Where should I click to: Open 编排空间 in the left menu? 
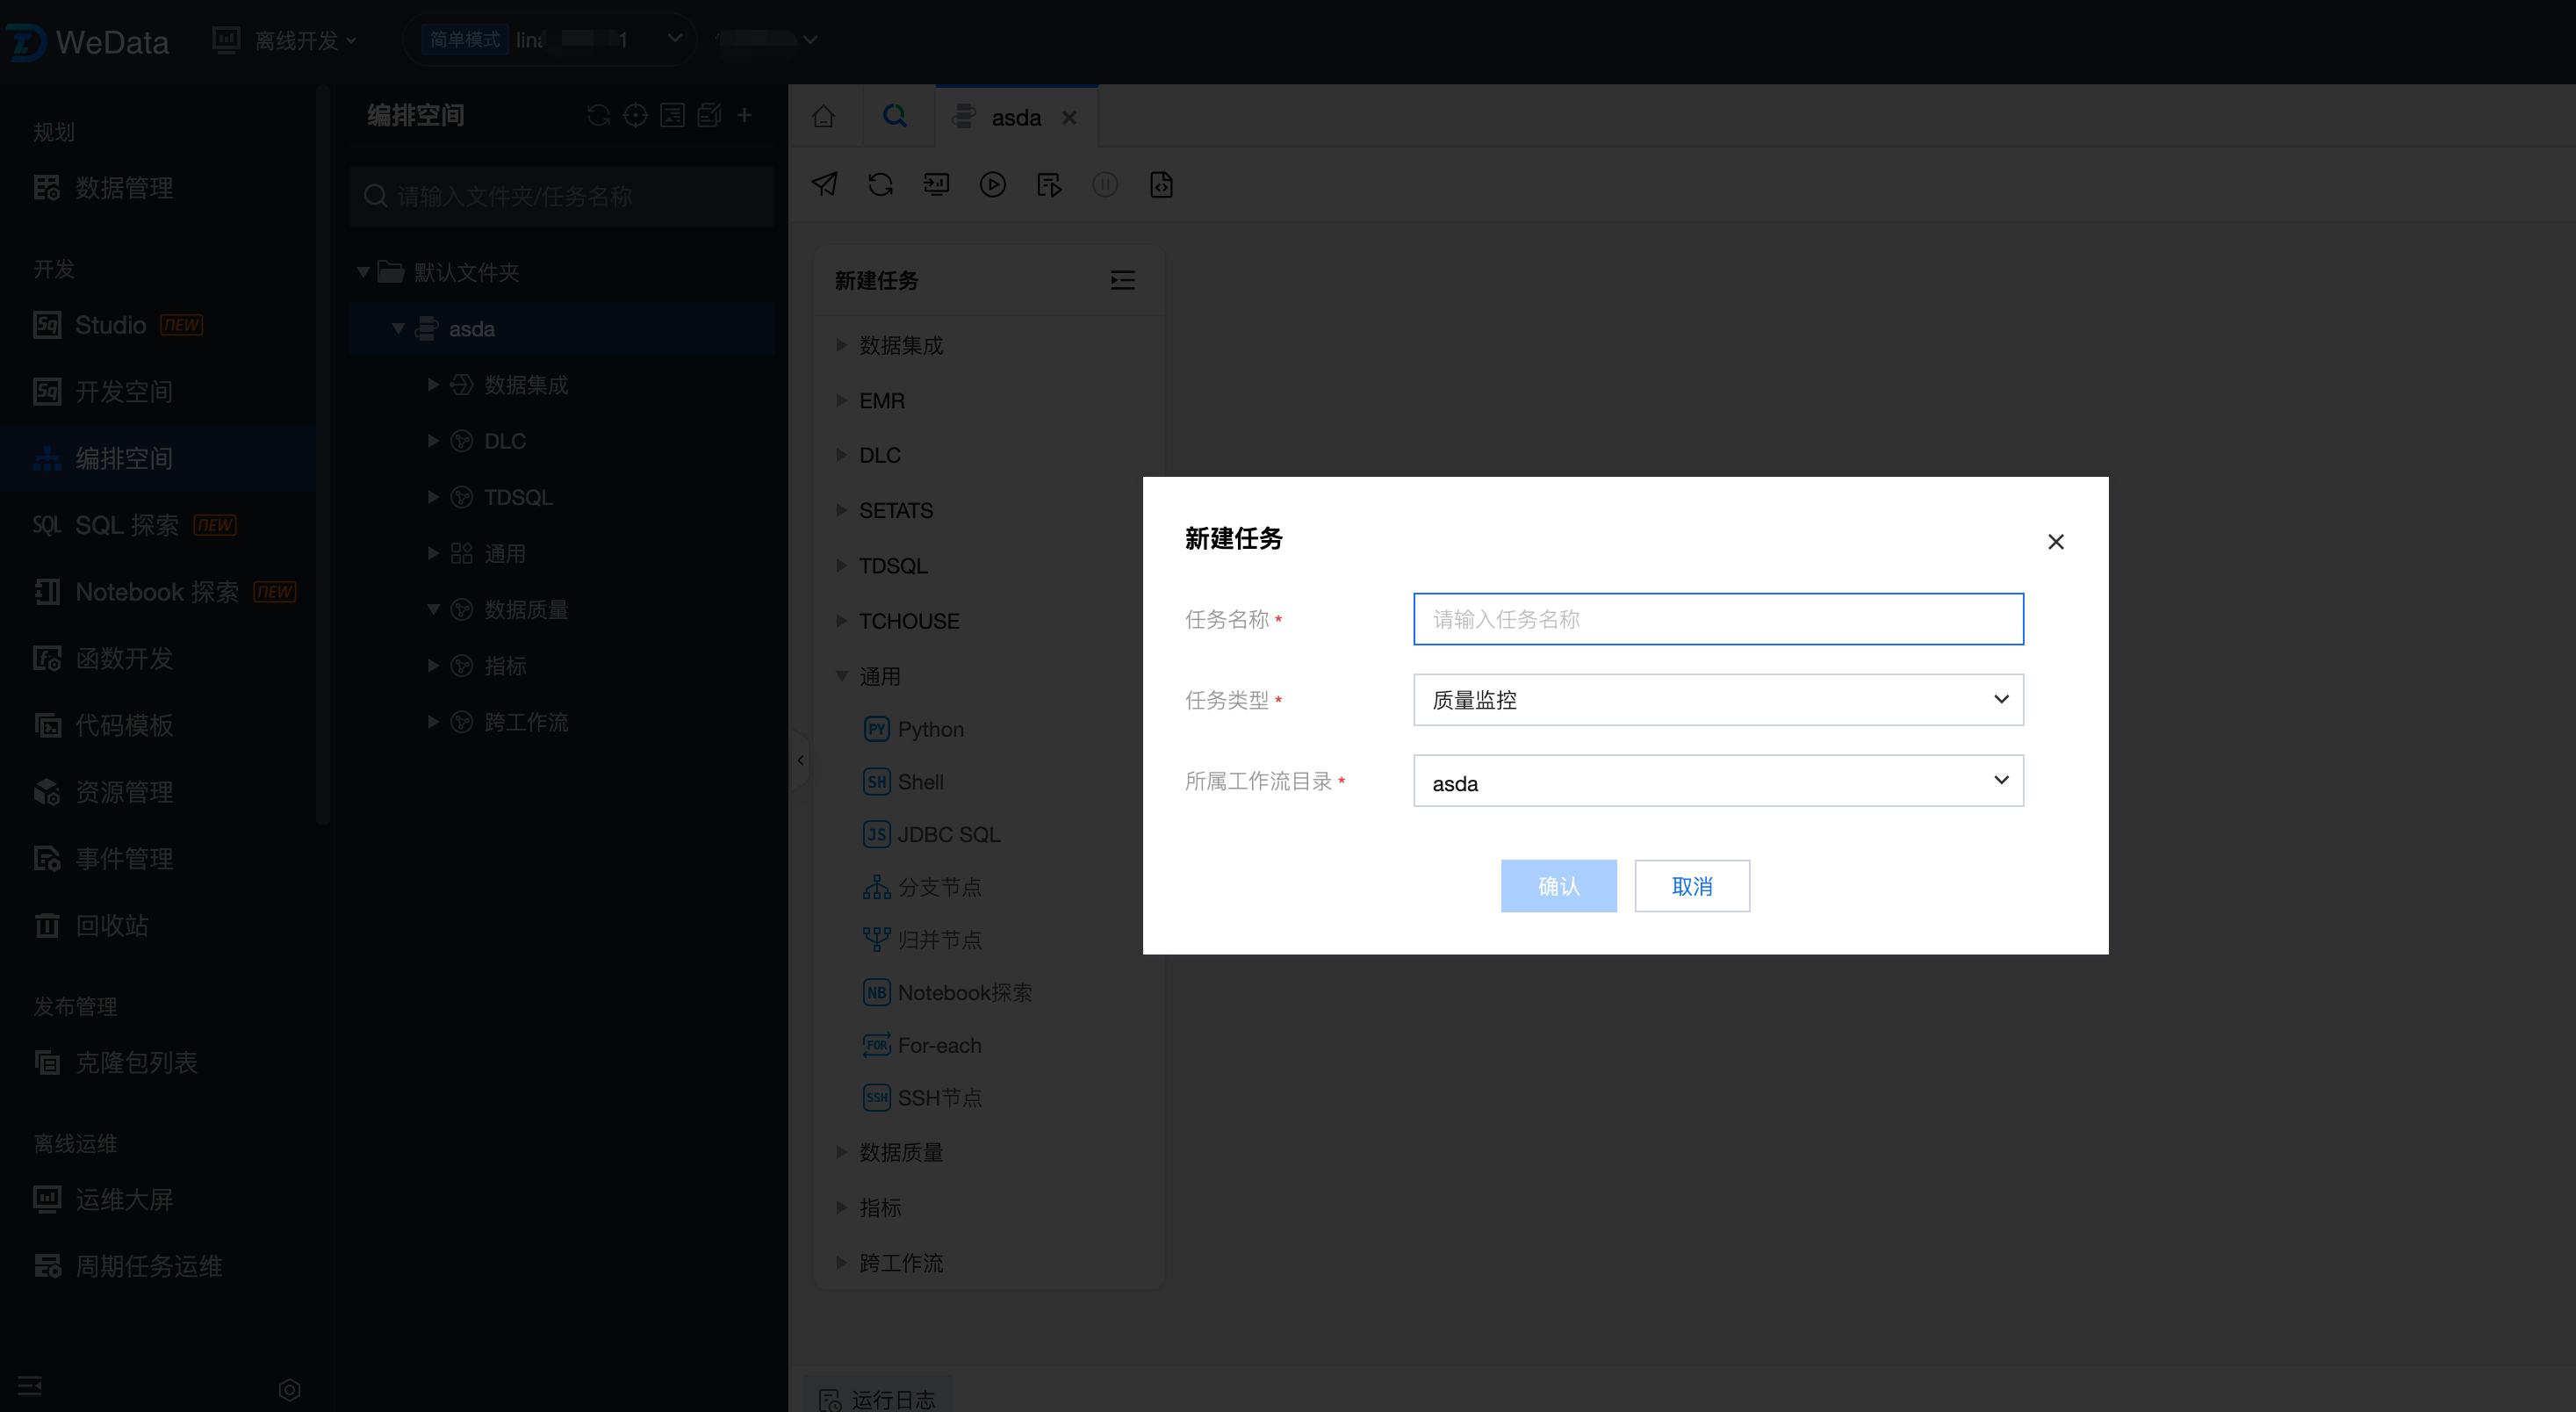[124, 458]
